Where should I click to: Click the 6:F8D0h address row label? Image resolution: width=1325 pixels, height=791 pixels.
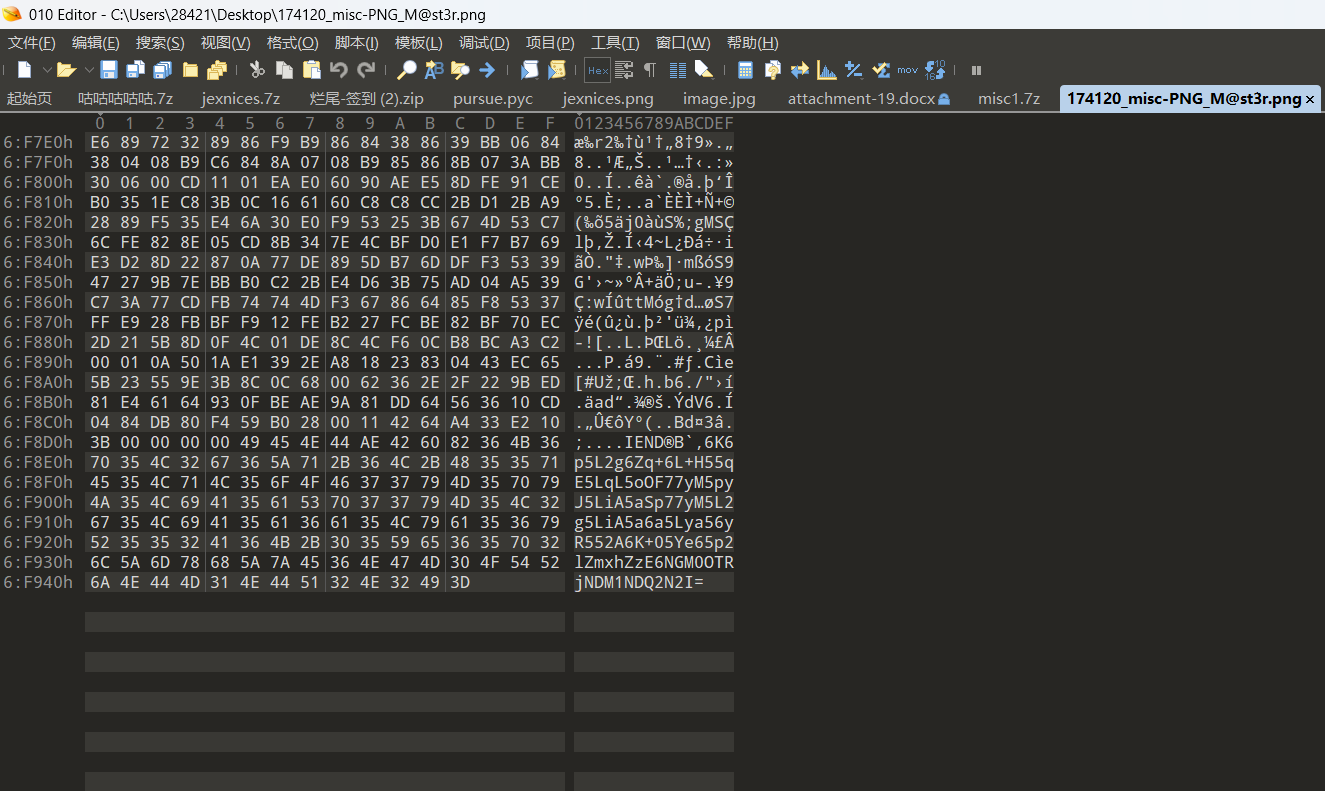[38, 442]
